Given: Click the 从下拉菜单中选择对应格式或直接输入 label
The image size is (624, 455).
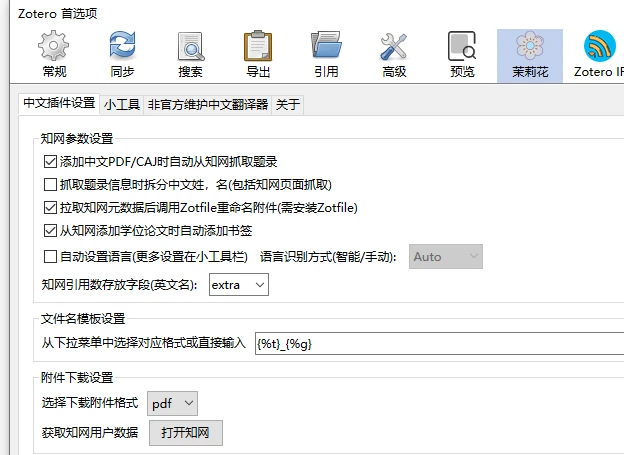Looking at the screenshot, I should (x=144, y=343).
